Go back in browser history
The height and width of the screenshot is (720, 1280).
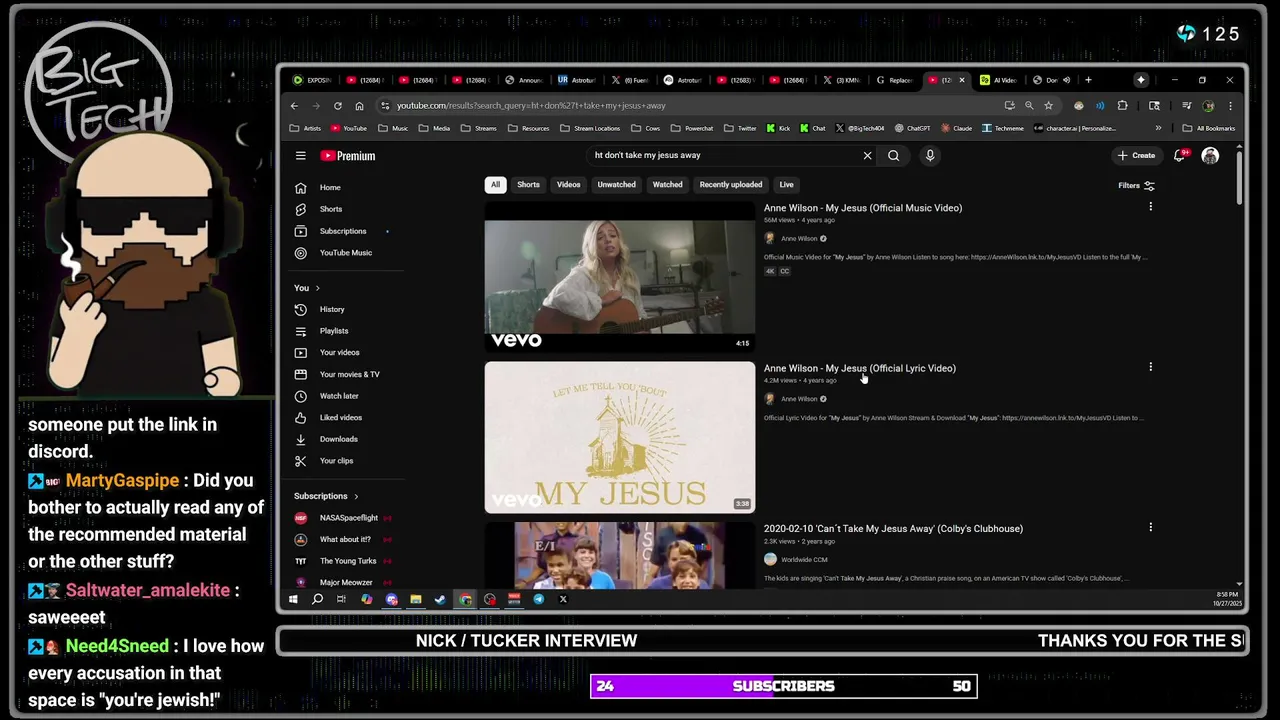click(294, 105)
